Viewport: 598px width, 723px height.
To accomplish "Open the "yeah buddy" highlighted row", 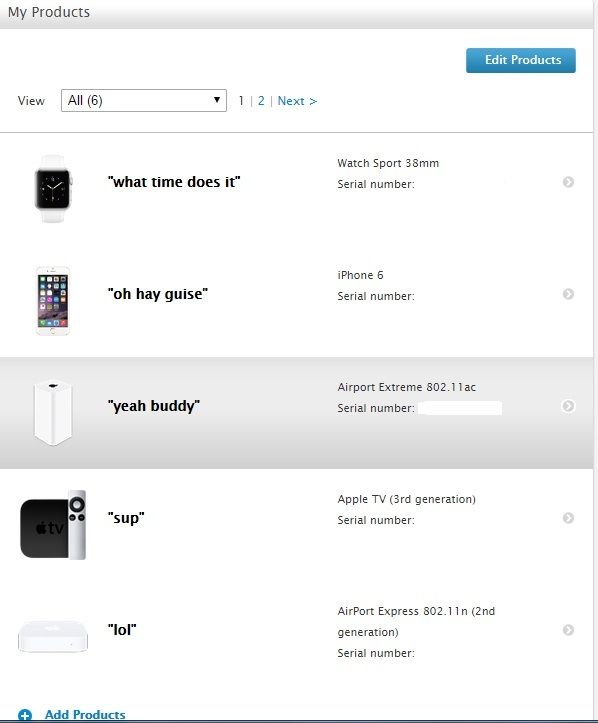I will coord(296,413).
